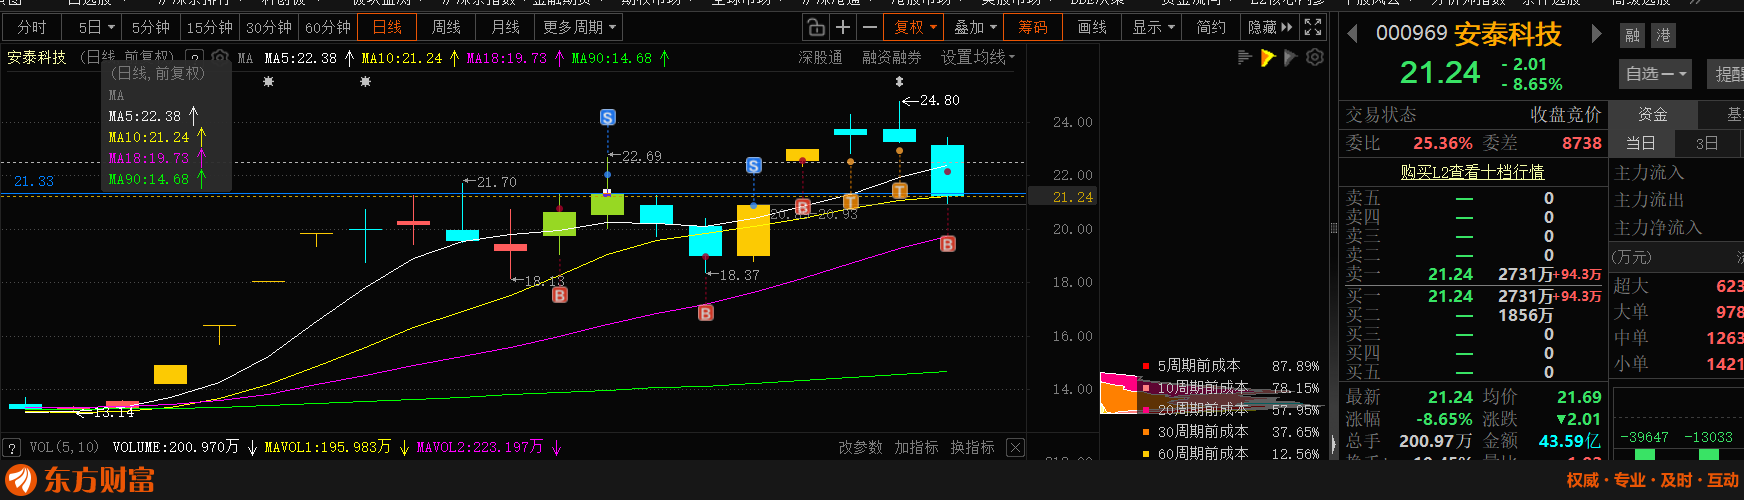Viewport: 1744px width, 500px height.
Task: Click the gray flag chip icon
Action: coord(1291,58)
